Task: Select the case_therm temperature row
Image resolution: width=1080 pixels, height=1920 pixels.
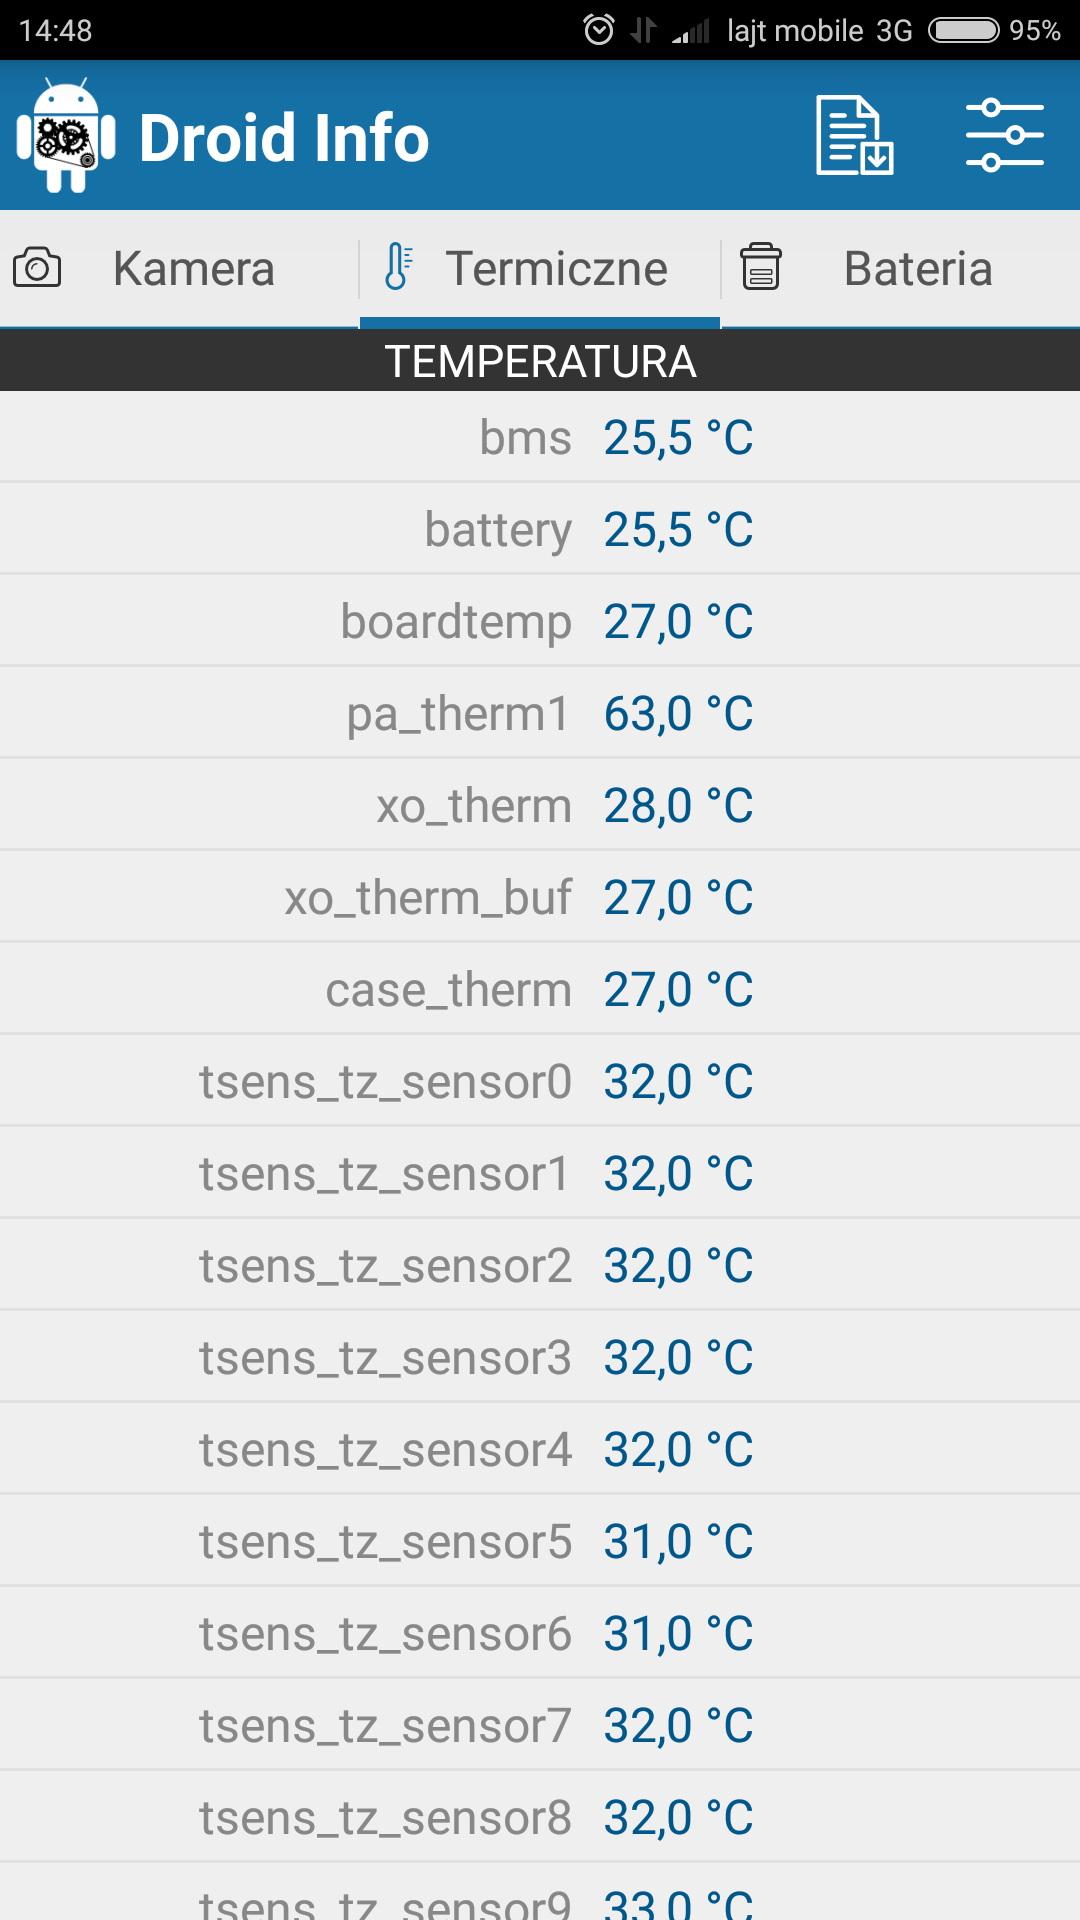Action: tap(540, 990)
